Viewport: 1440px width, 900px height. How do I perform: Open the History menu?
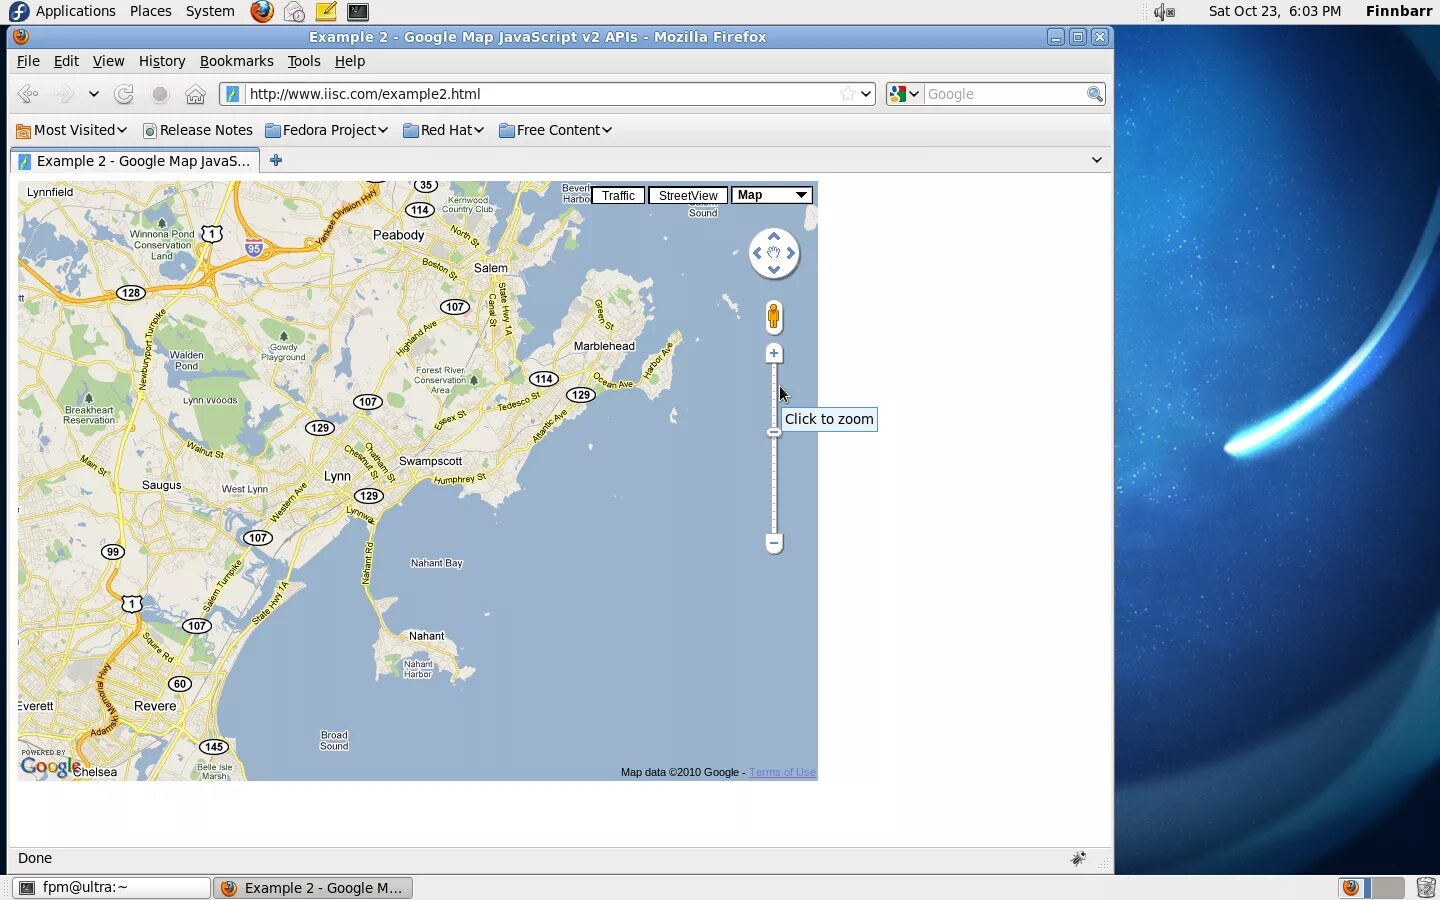(x=162, y=61)
